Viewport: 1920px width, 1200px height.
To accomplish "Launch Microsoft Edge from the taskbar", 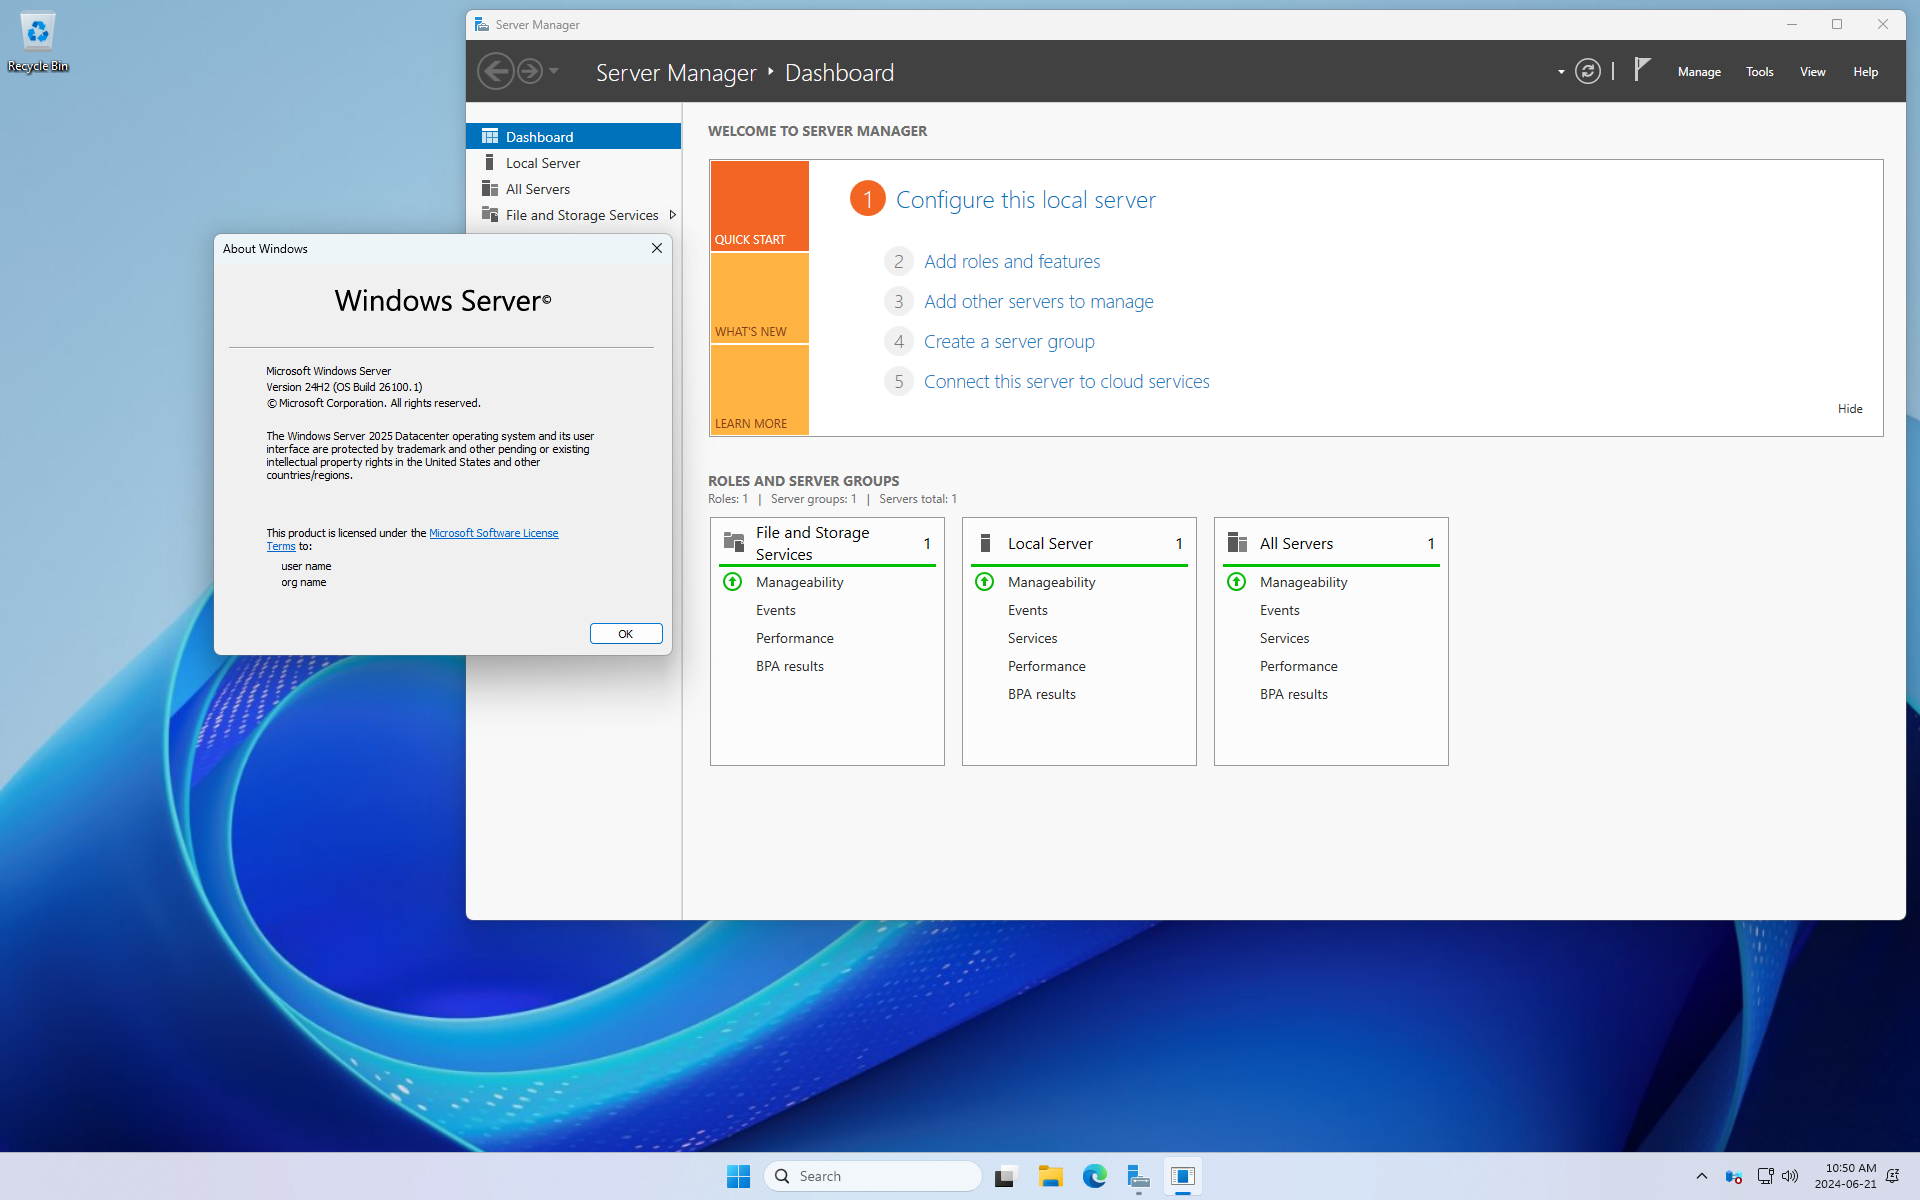I will [x=1094, y=1176].
